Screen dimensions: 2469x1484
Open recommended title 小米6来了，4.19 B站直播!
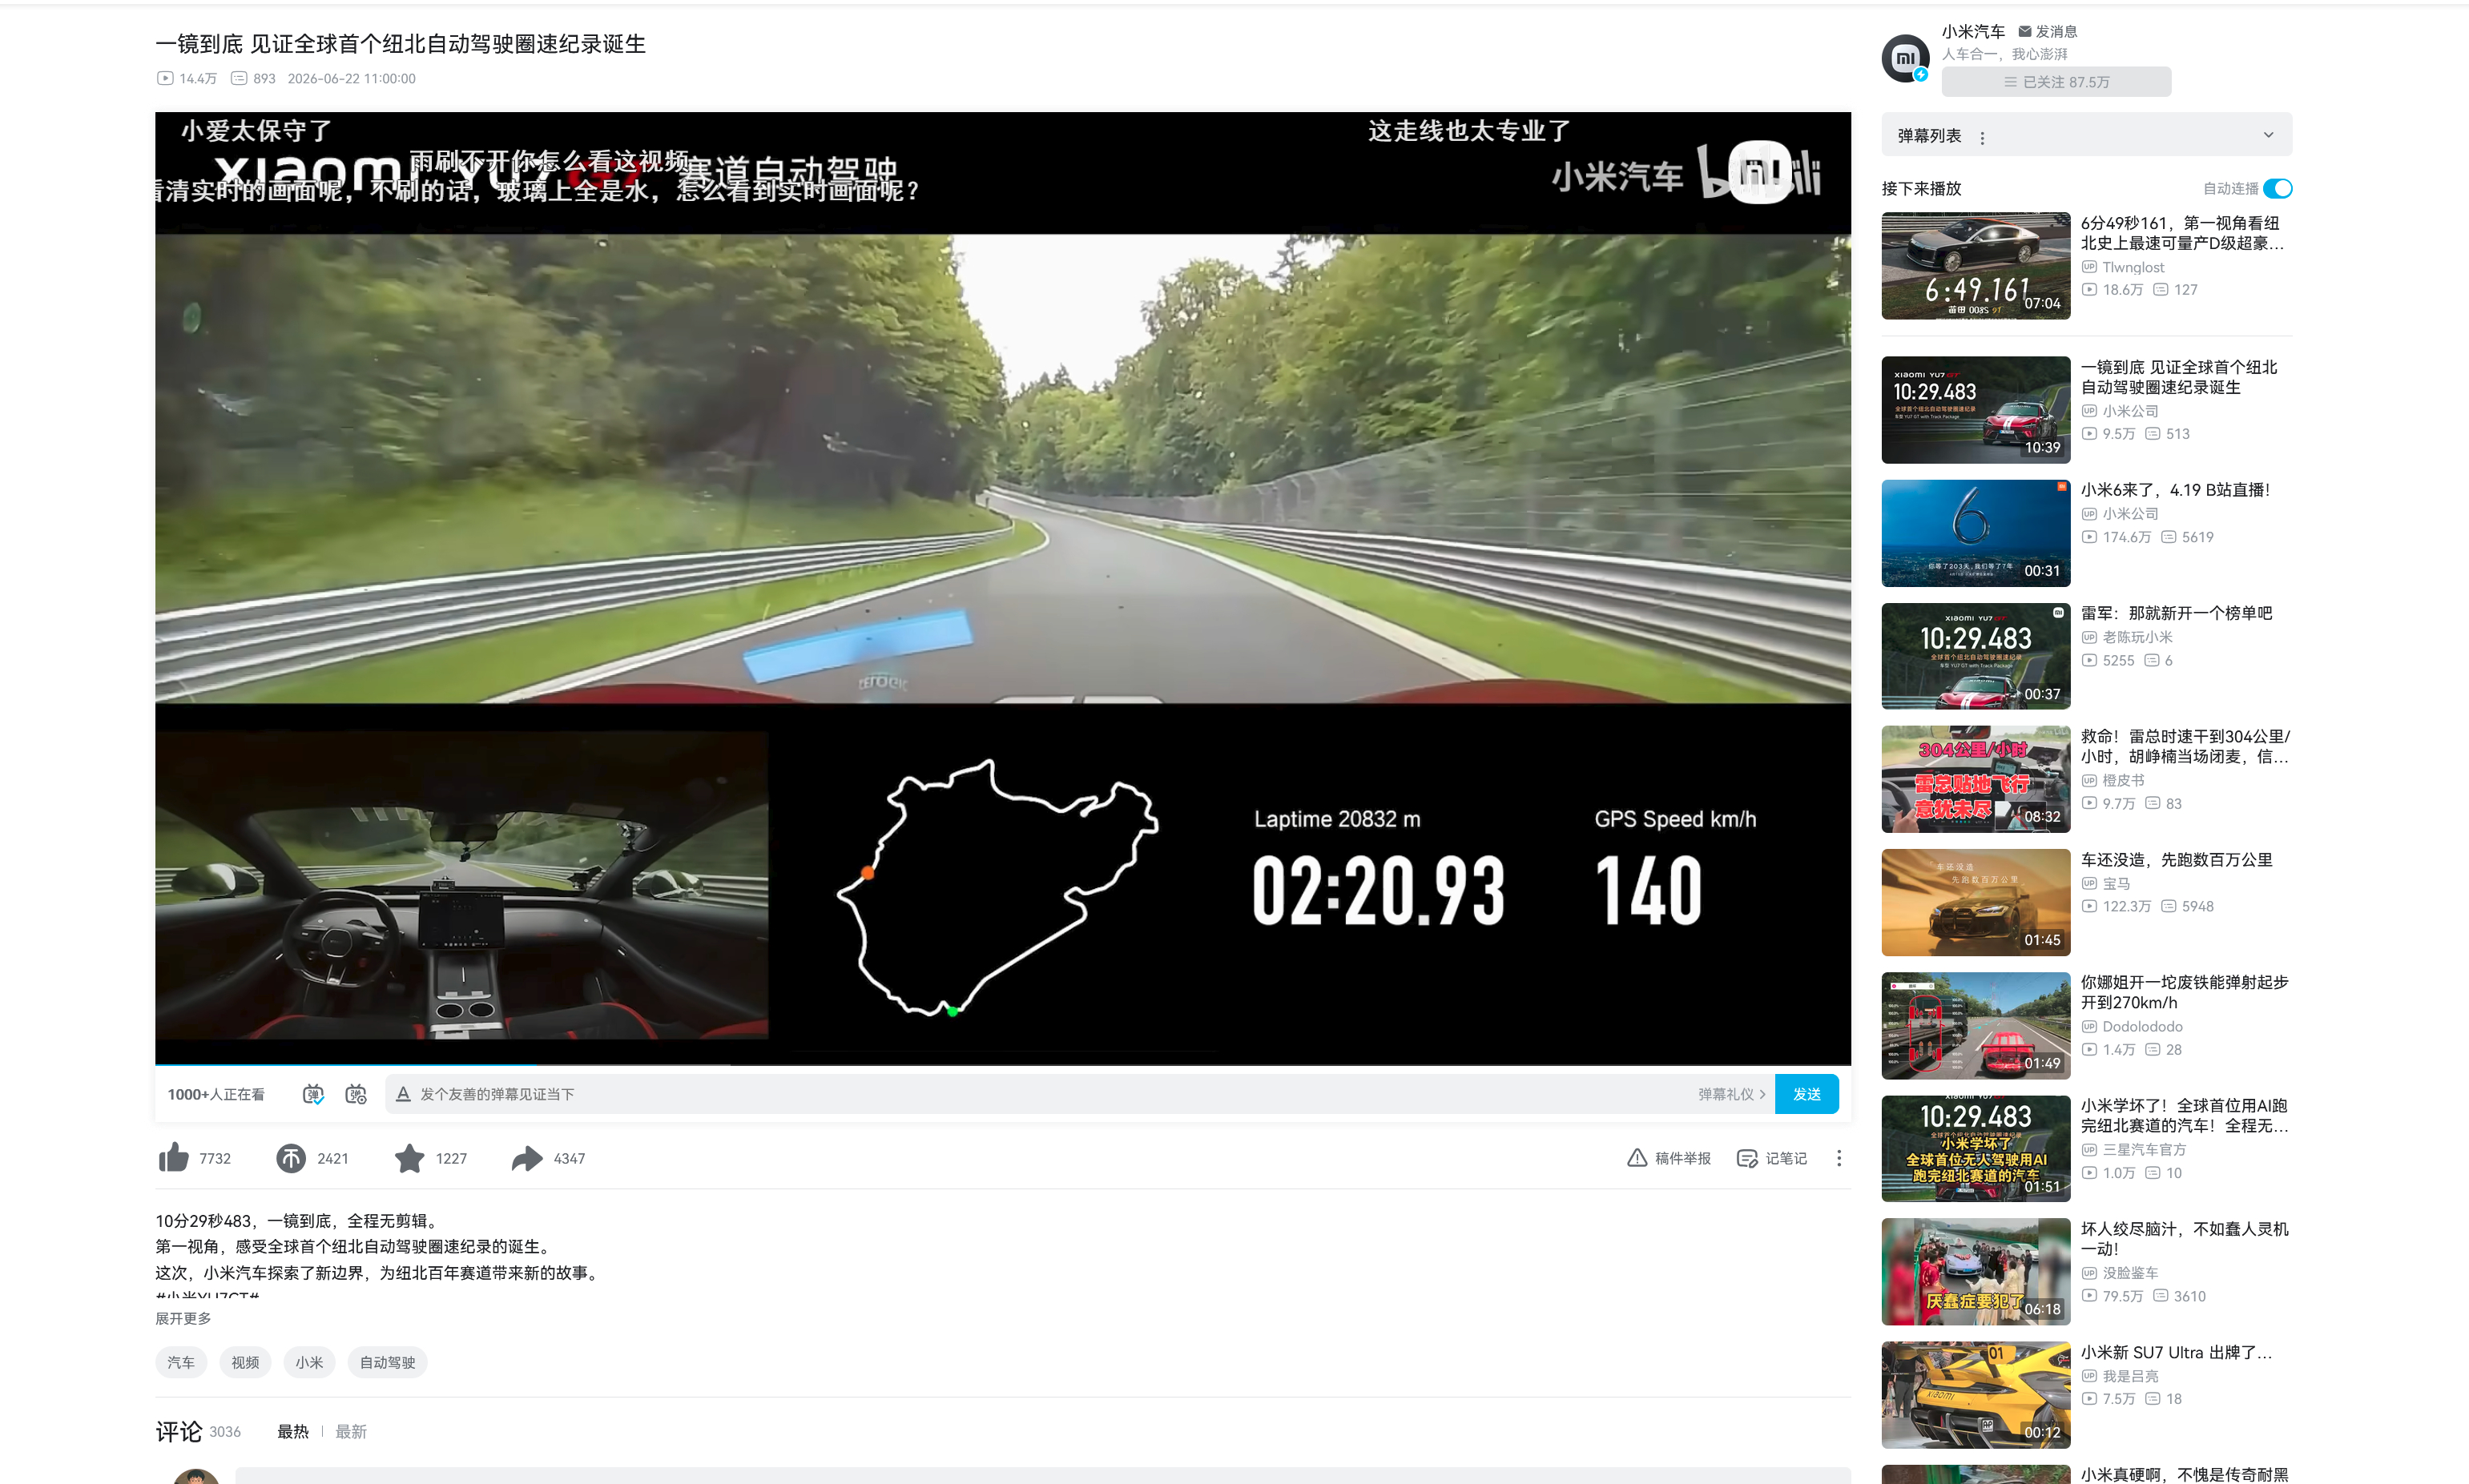coord(2175,490)
